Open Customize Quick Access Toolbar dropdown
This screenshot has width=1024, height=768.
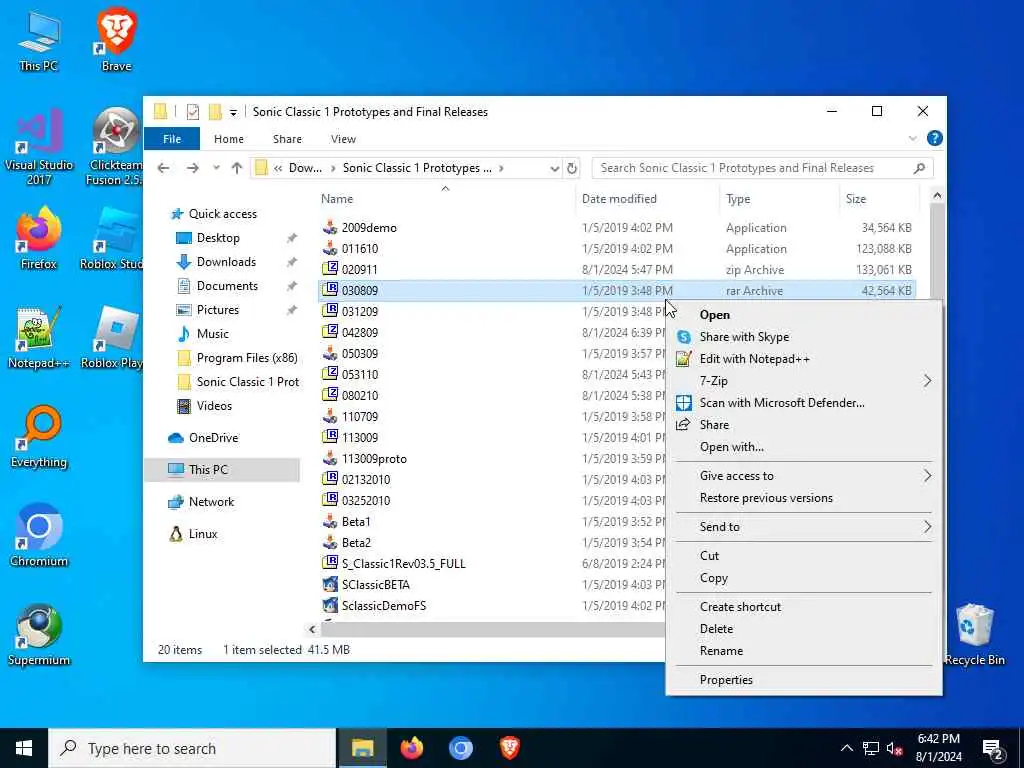click(233, 112)
